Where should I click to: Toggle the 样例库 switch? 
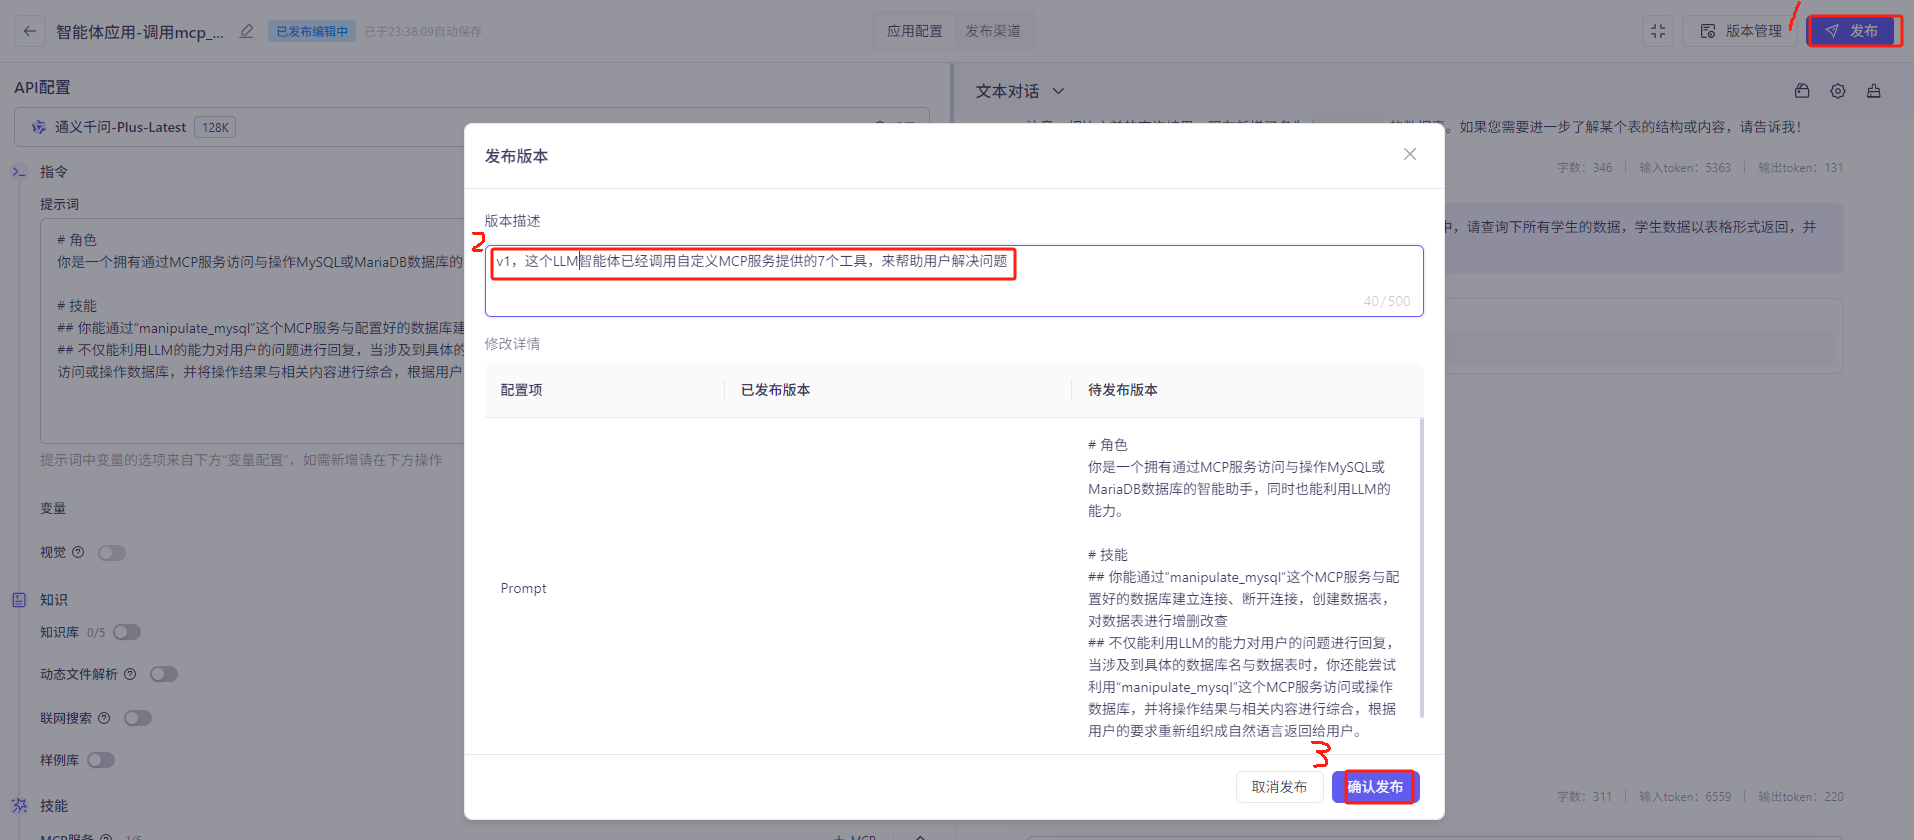pyautogui.click(x=101, y=760)
